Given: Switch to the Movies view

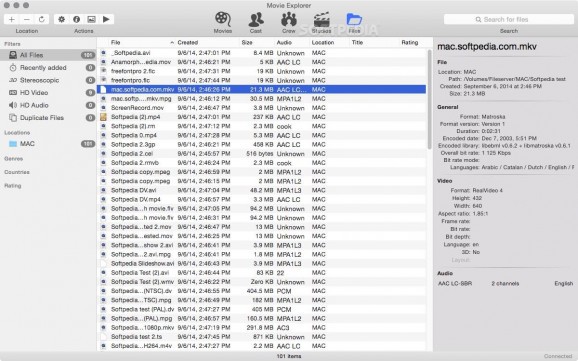Looking at the screenshot, I should coord(223,22).
